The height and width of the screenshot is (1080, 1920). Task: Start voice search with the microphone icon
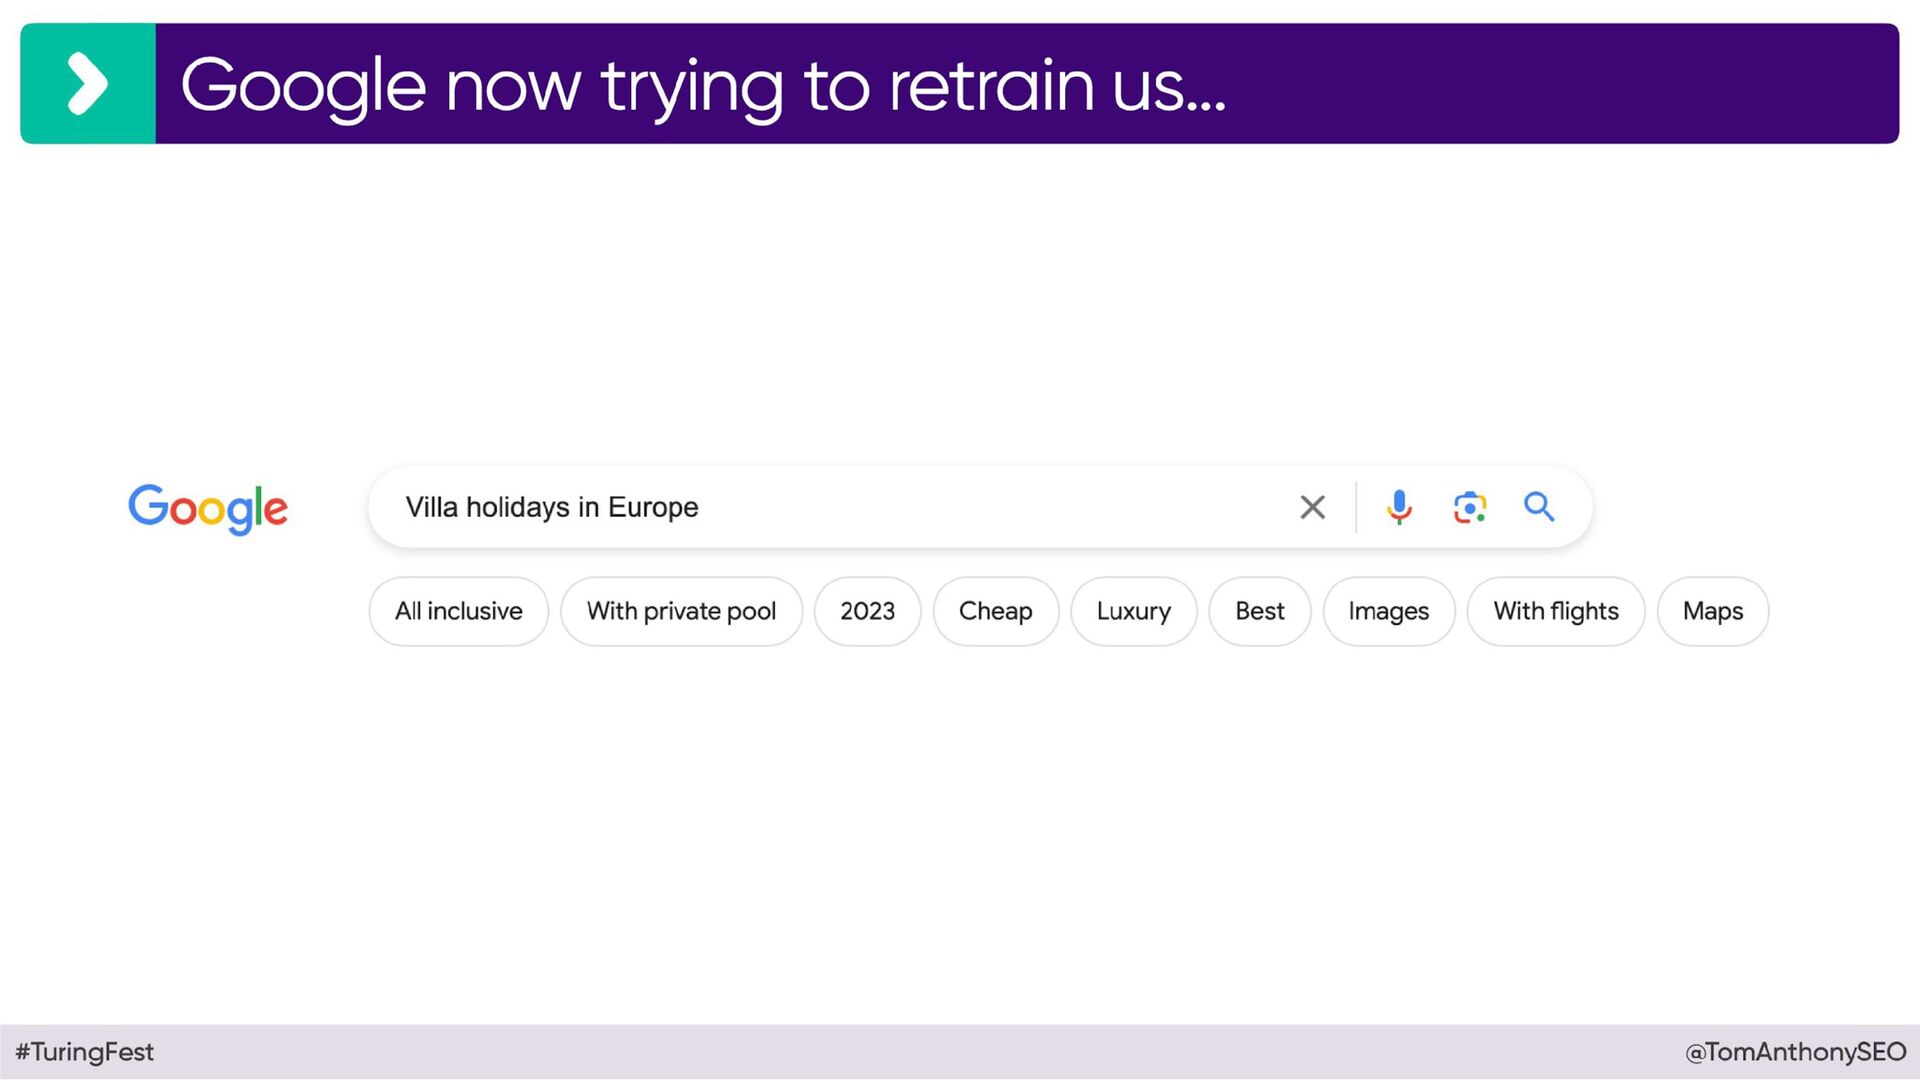(x=1399, y=507)
